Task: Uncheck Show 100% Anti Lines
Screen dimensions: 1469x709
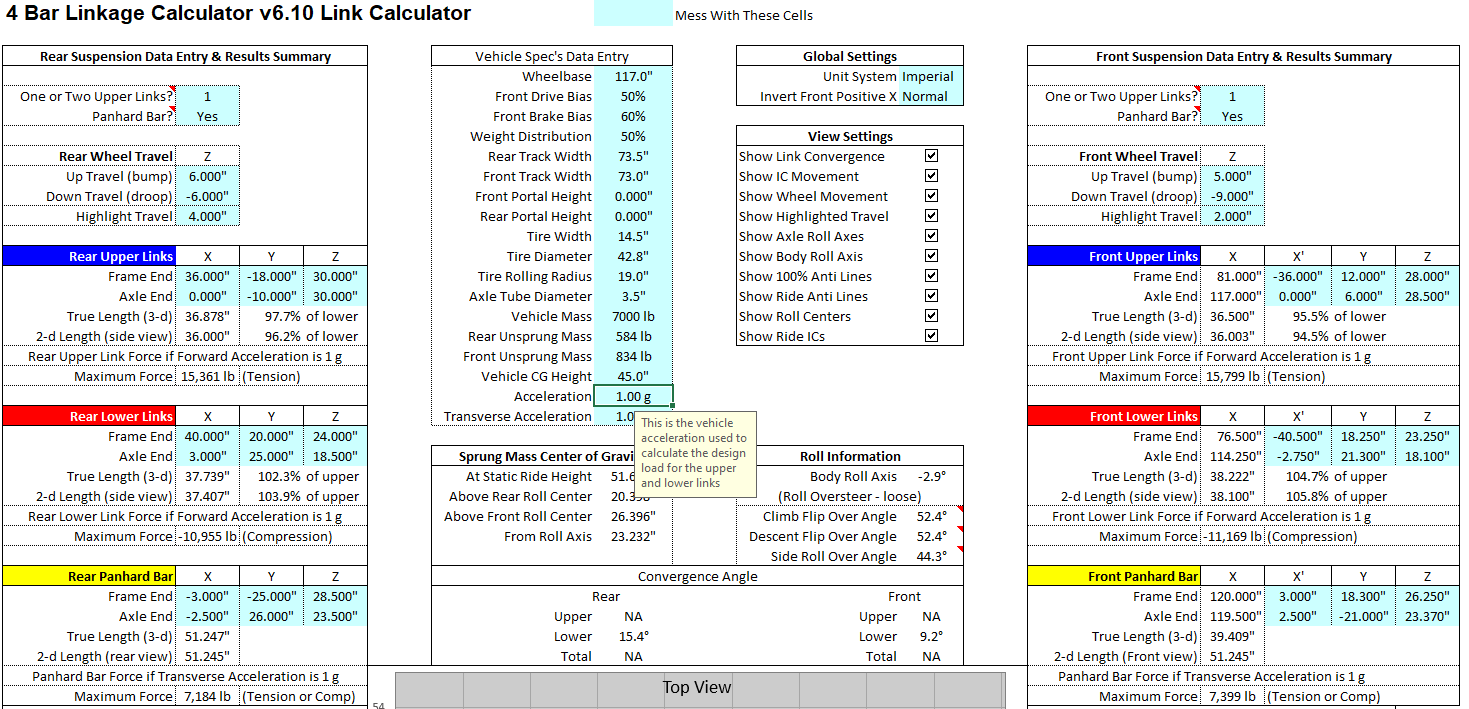Action: [x=931, y=276]
